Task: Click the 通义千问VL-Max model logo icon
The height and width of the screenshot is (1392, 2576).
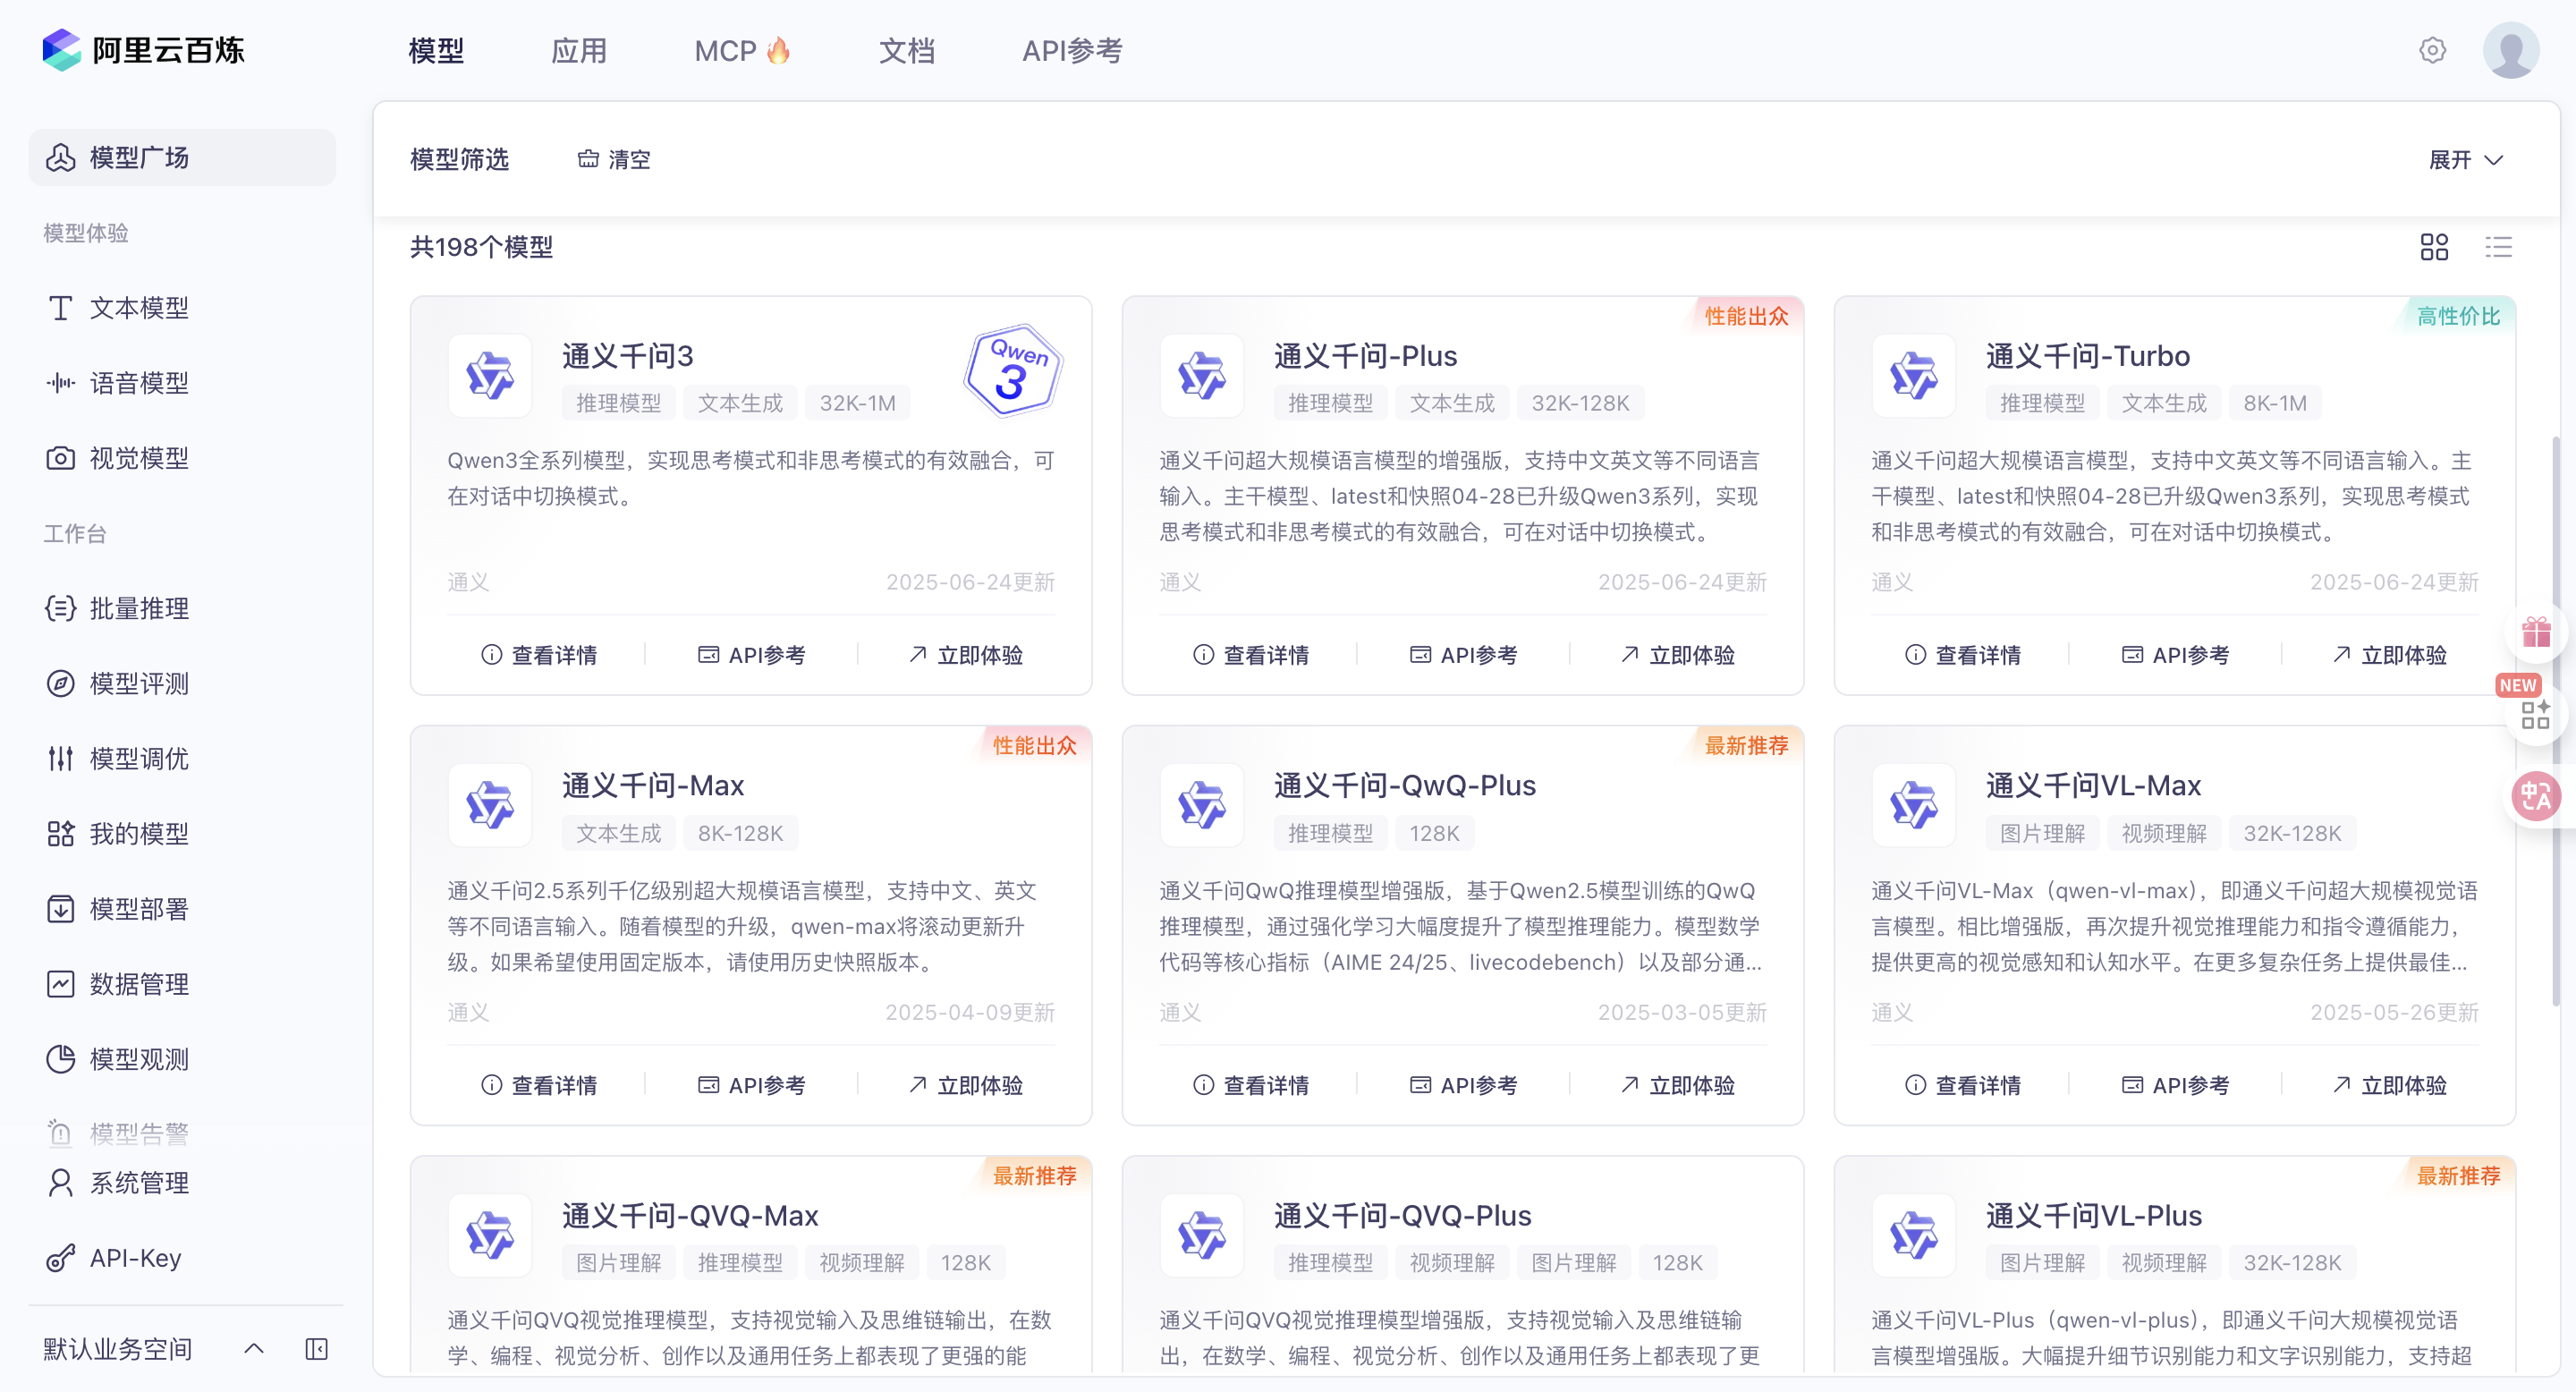Action: point(1914,806)
